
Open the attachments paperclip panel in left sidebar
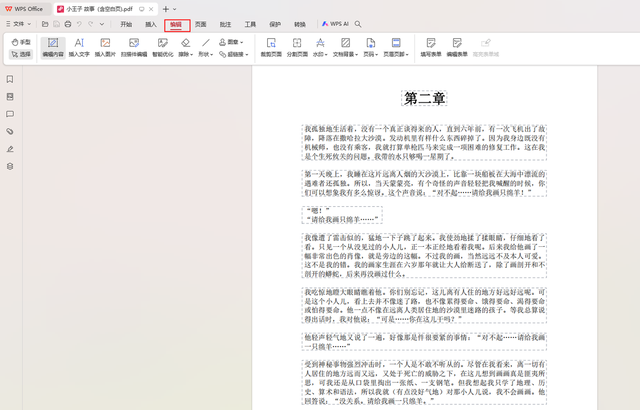coord(10,131)
